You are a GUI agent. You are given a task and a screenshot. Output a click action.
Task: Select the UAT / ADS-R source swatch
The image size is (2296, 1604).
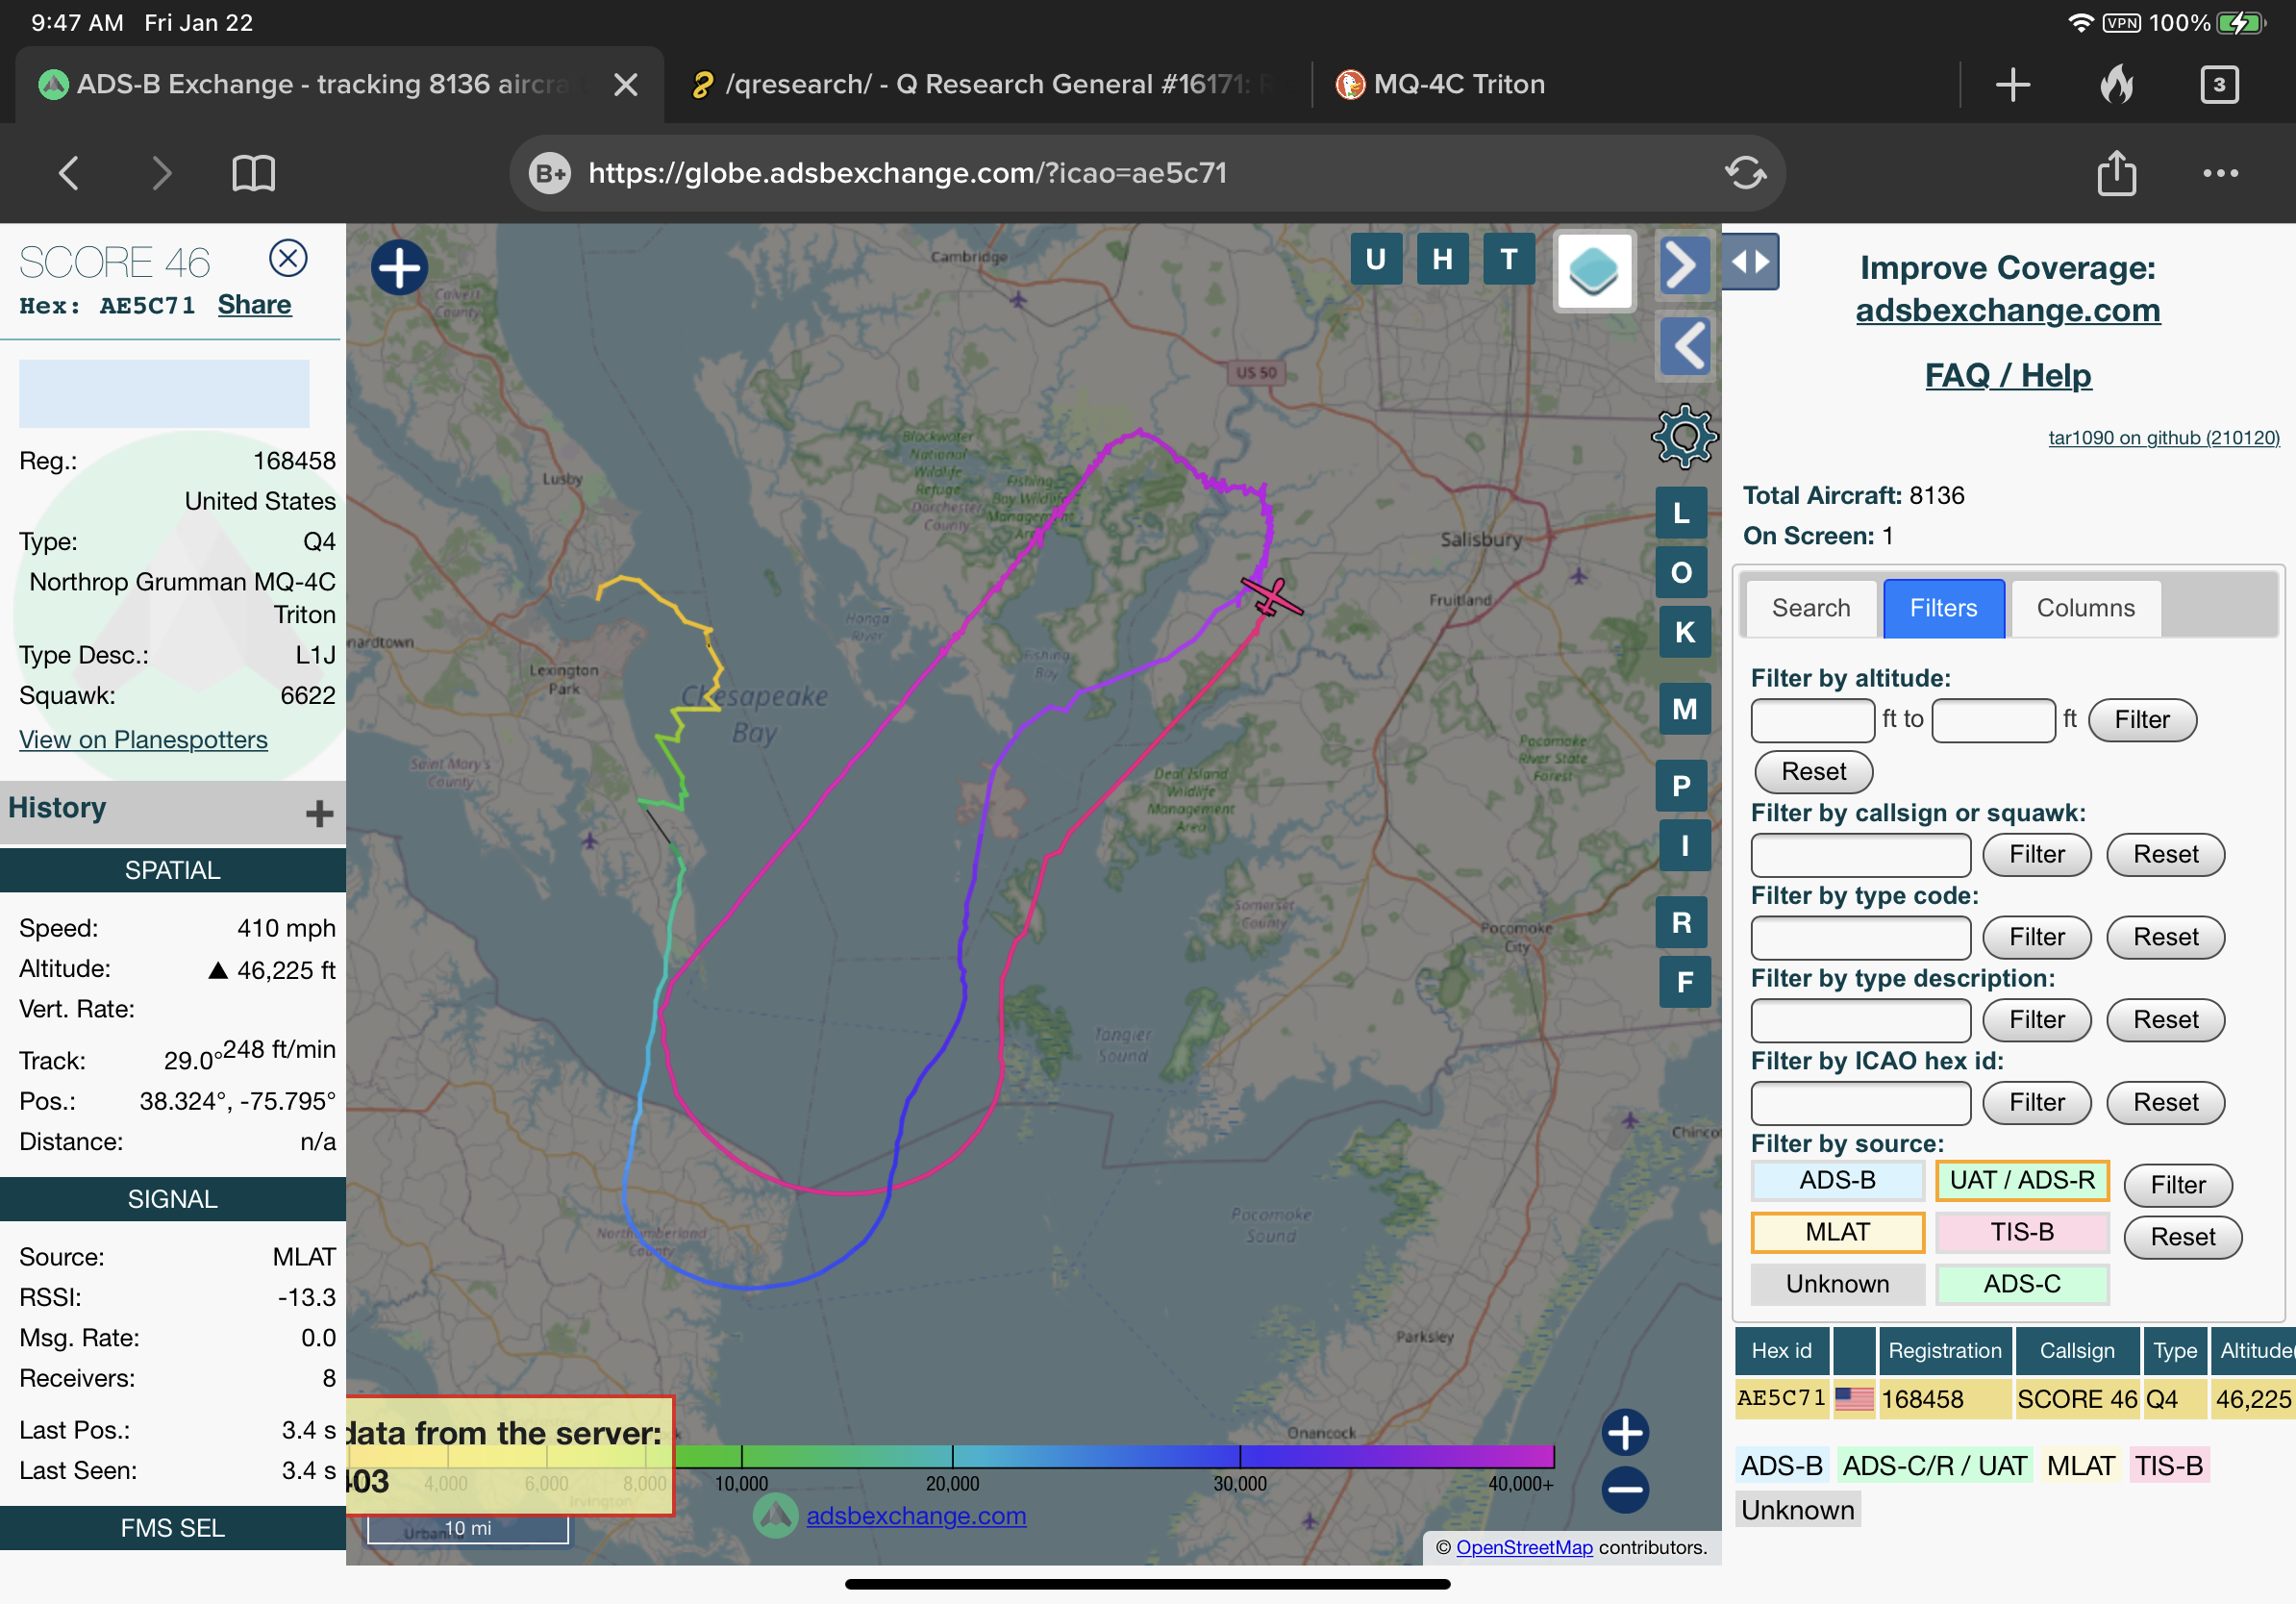coord(2022,1181)
